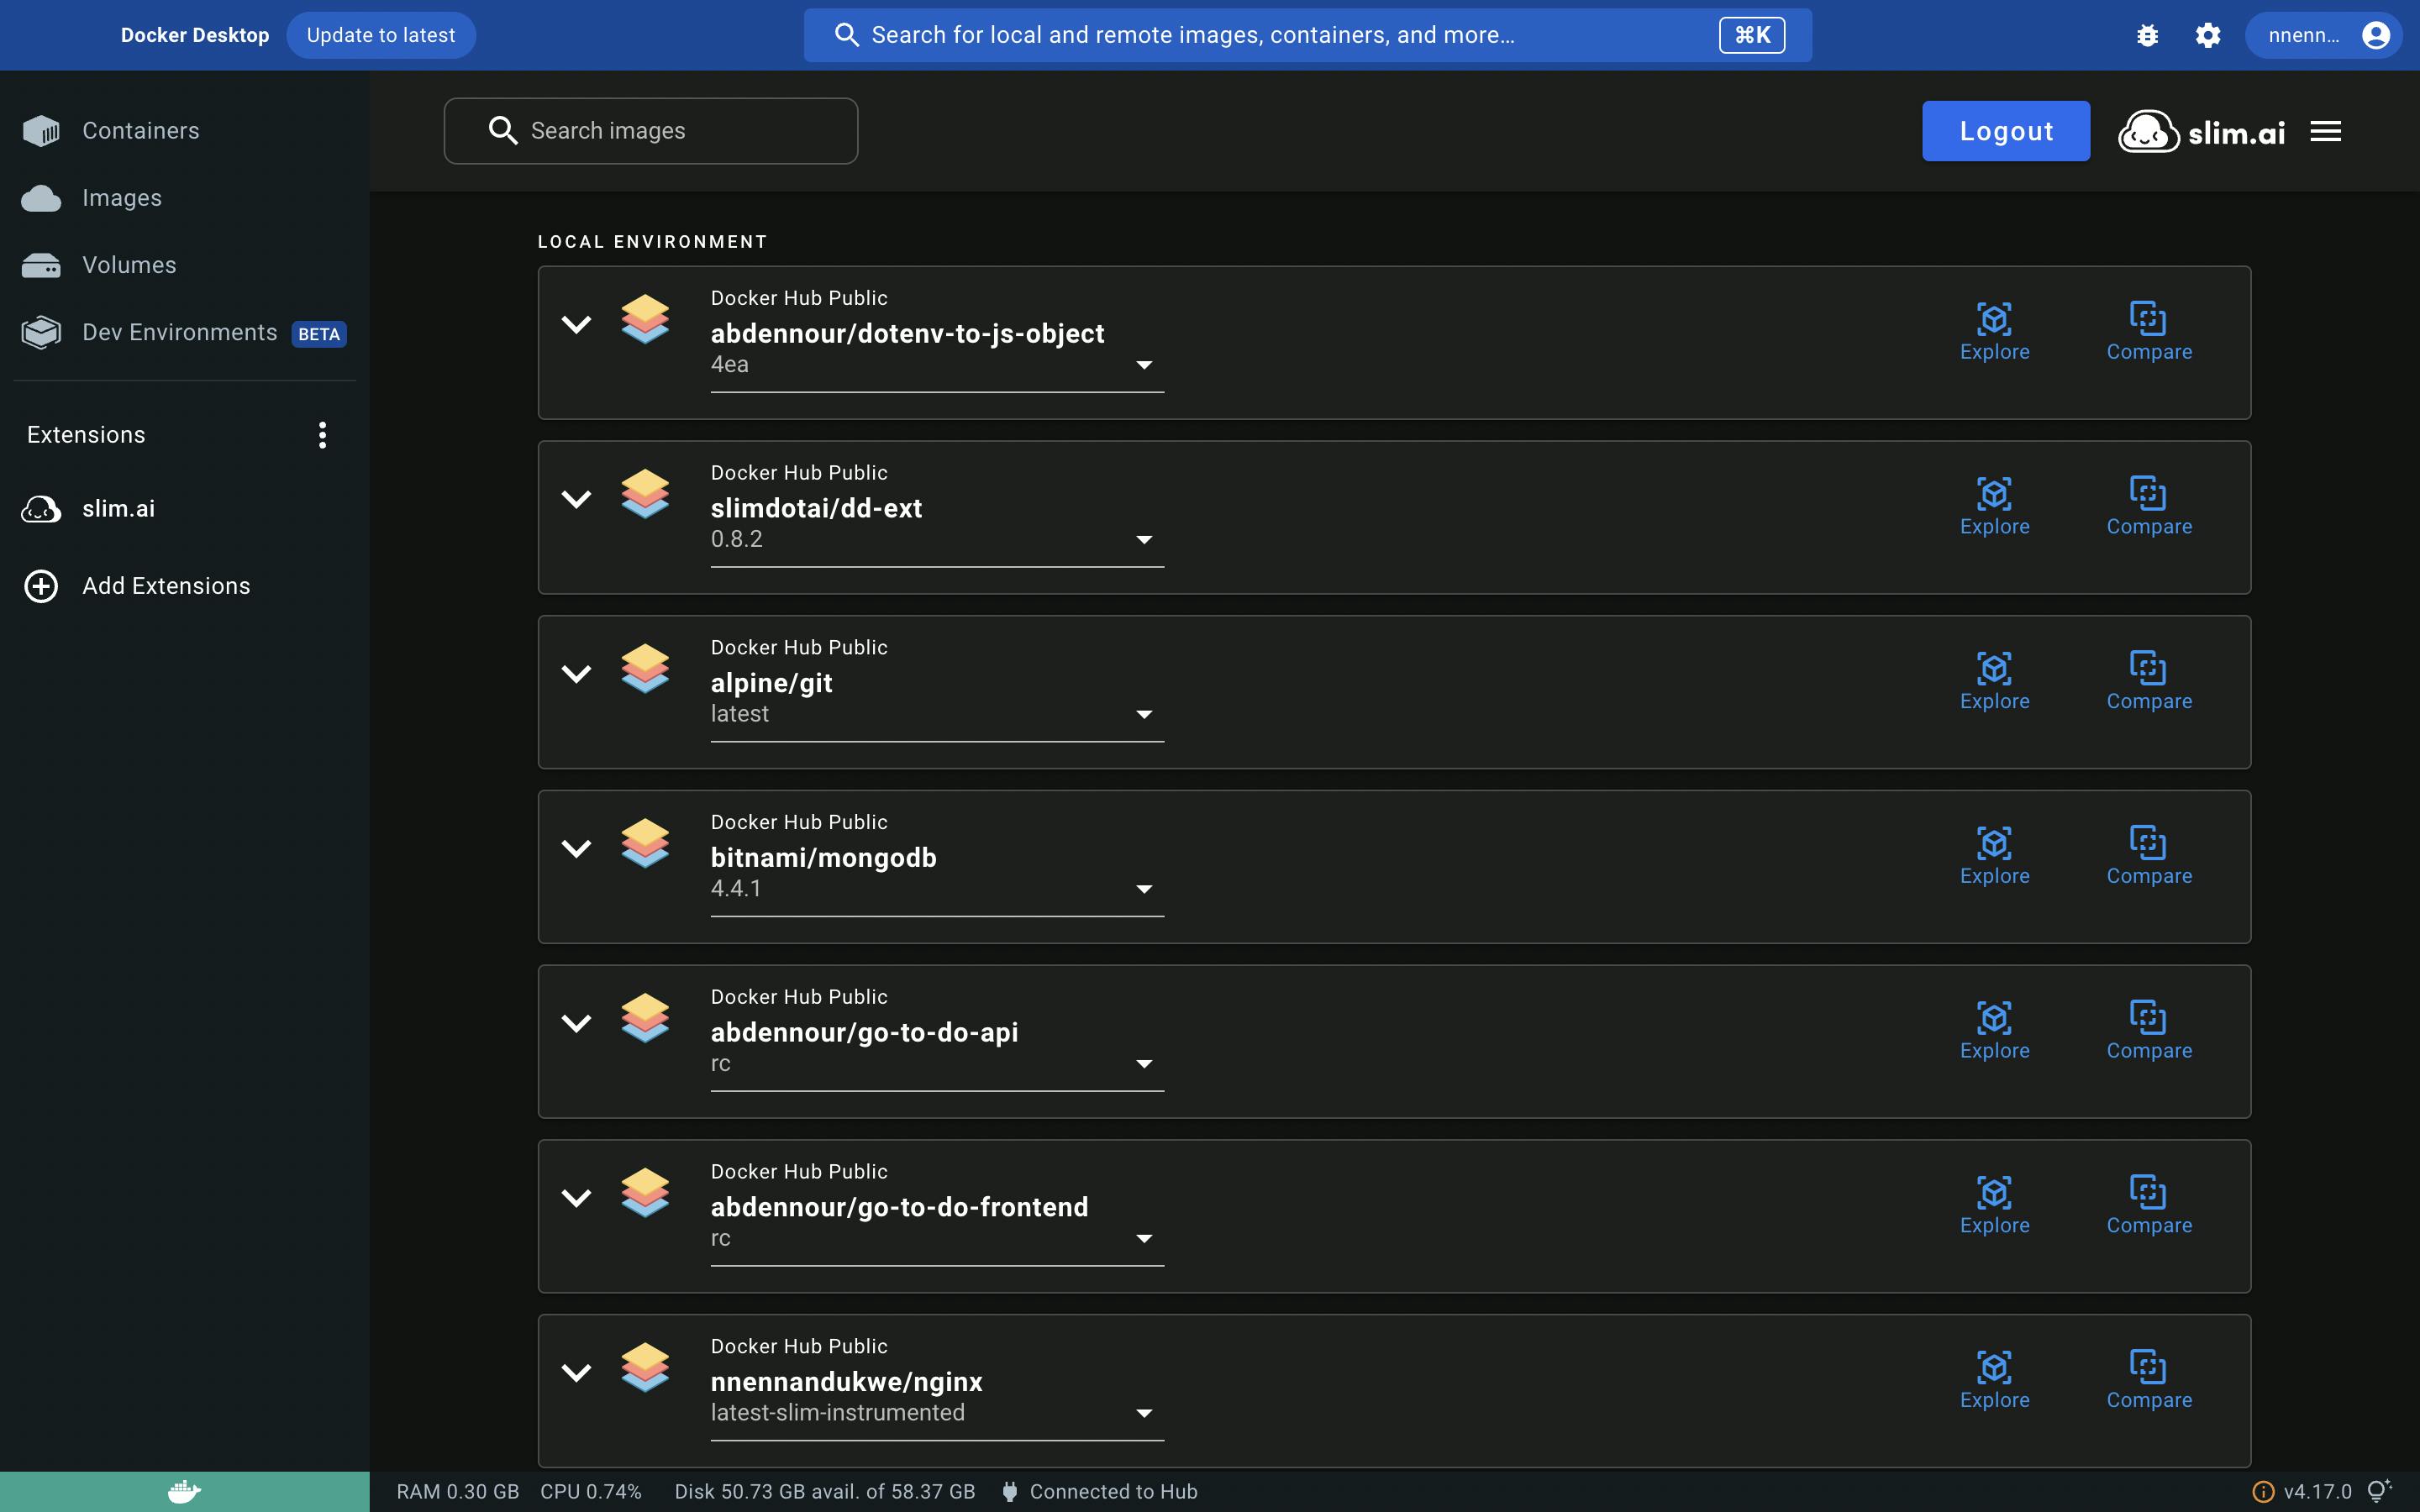Focus the Search images field
Viewport: 2420px width, 1512px height.
(650, 131)
